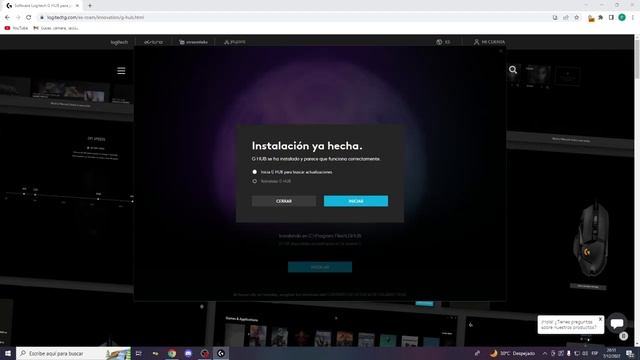Open the logitech brand link in top bar

[x=119, y=42]
